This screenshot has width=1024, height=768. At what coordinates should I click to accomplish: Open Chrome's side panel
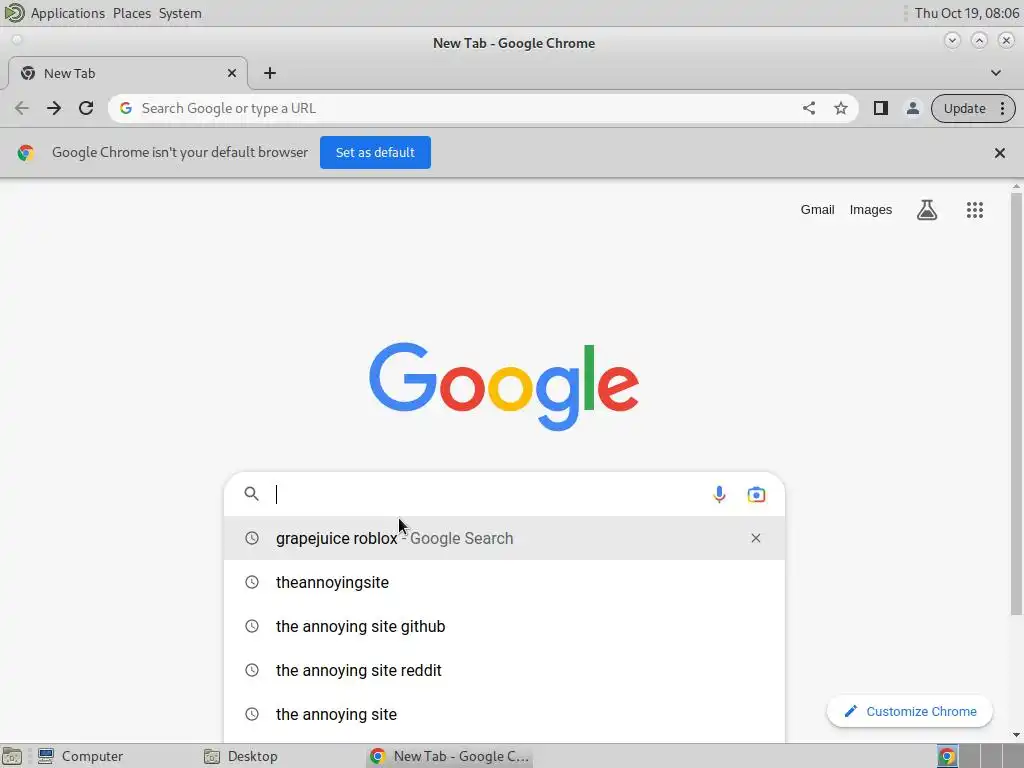pos(880,108)
